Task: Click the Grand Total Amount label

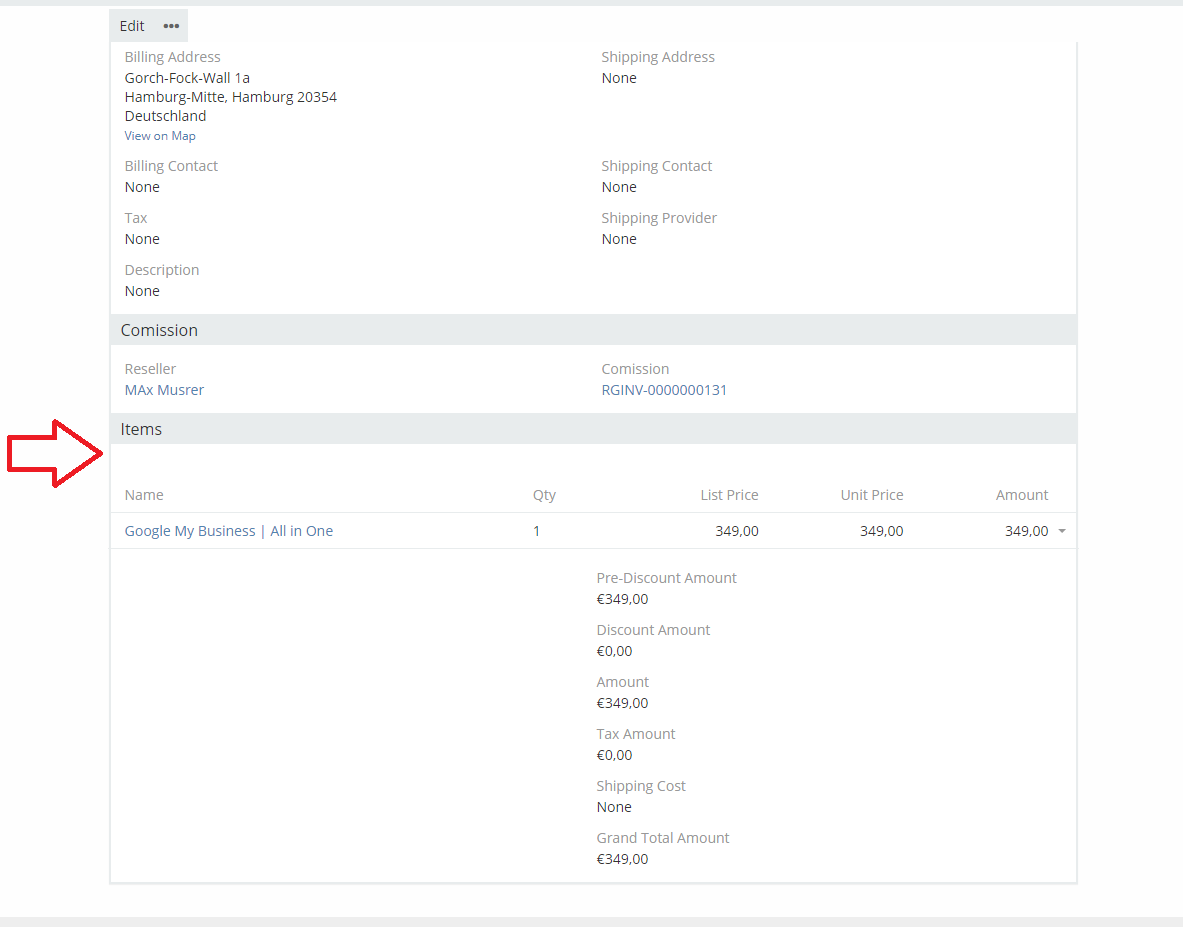Action: click(x=663, y=838)
